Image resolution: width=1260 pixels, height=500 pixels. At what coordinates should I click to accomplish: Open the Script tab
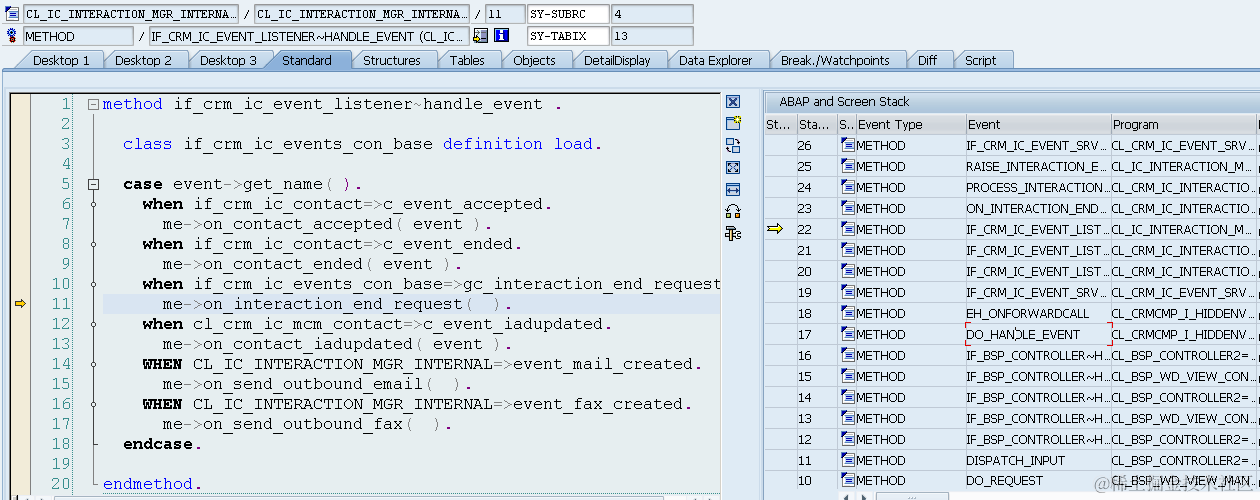click(980, 60)
